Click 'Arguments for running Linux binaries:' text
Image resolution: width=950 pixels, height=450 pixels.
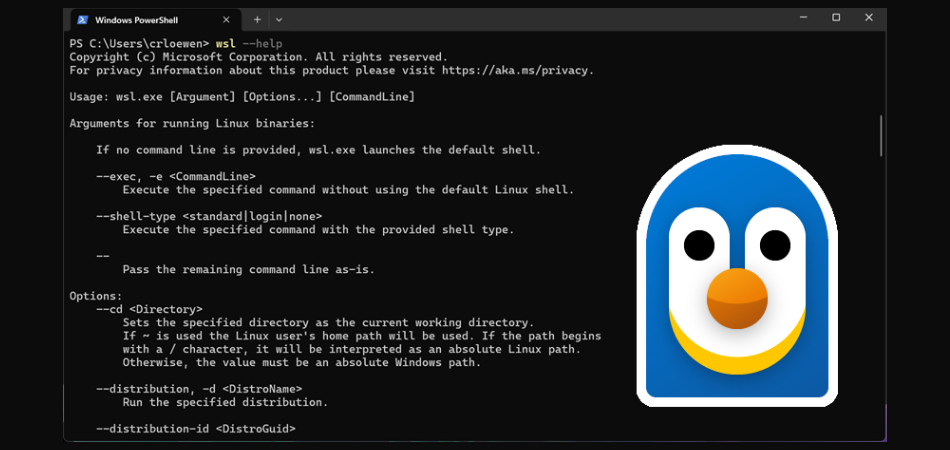point(192,124)
